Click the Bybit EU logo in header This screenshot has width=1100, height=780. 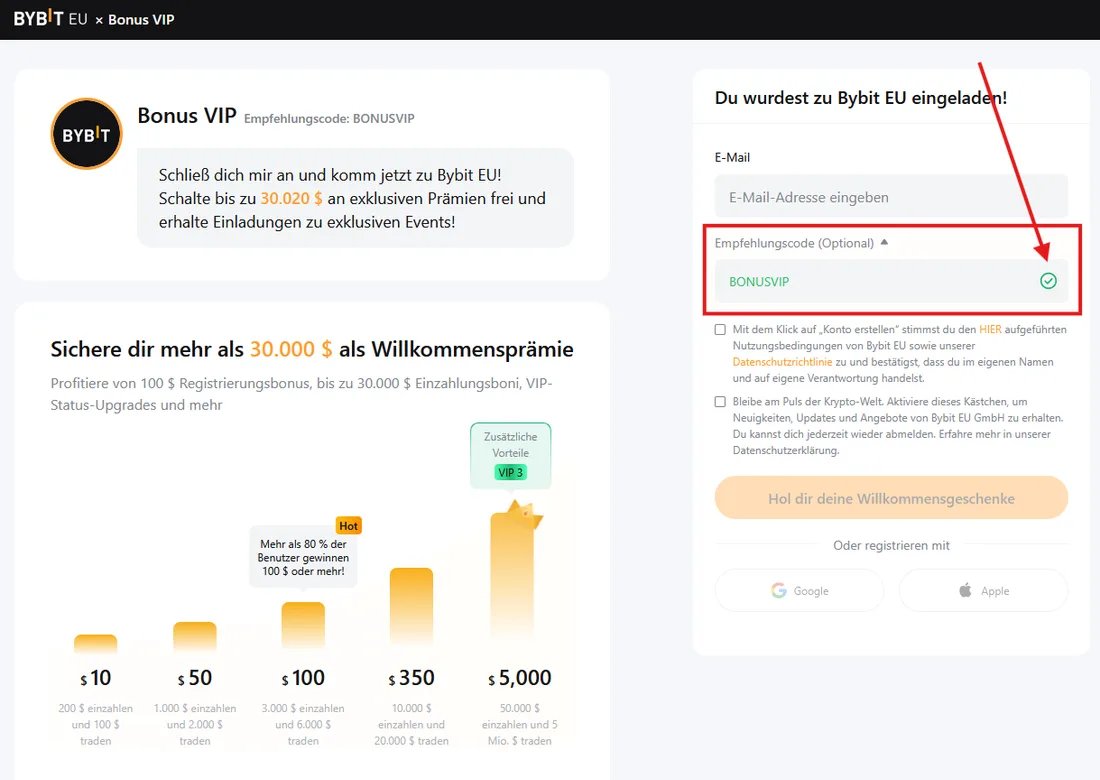tap(51, 19)
